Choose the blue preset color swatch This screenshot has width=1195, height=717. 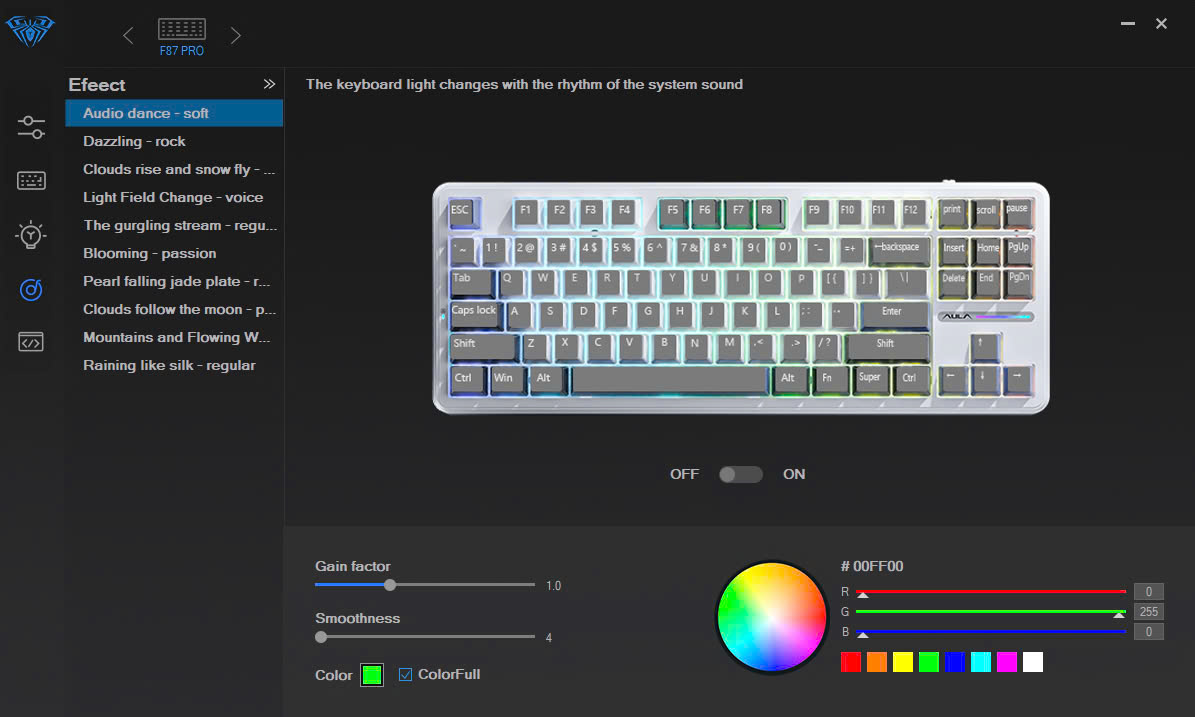click(x=954, y=662)
